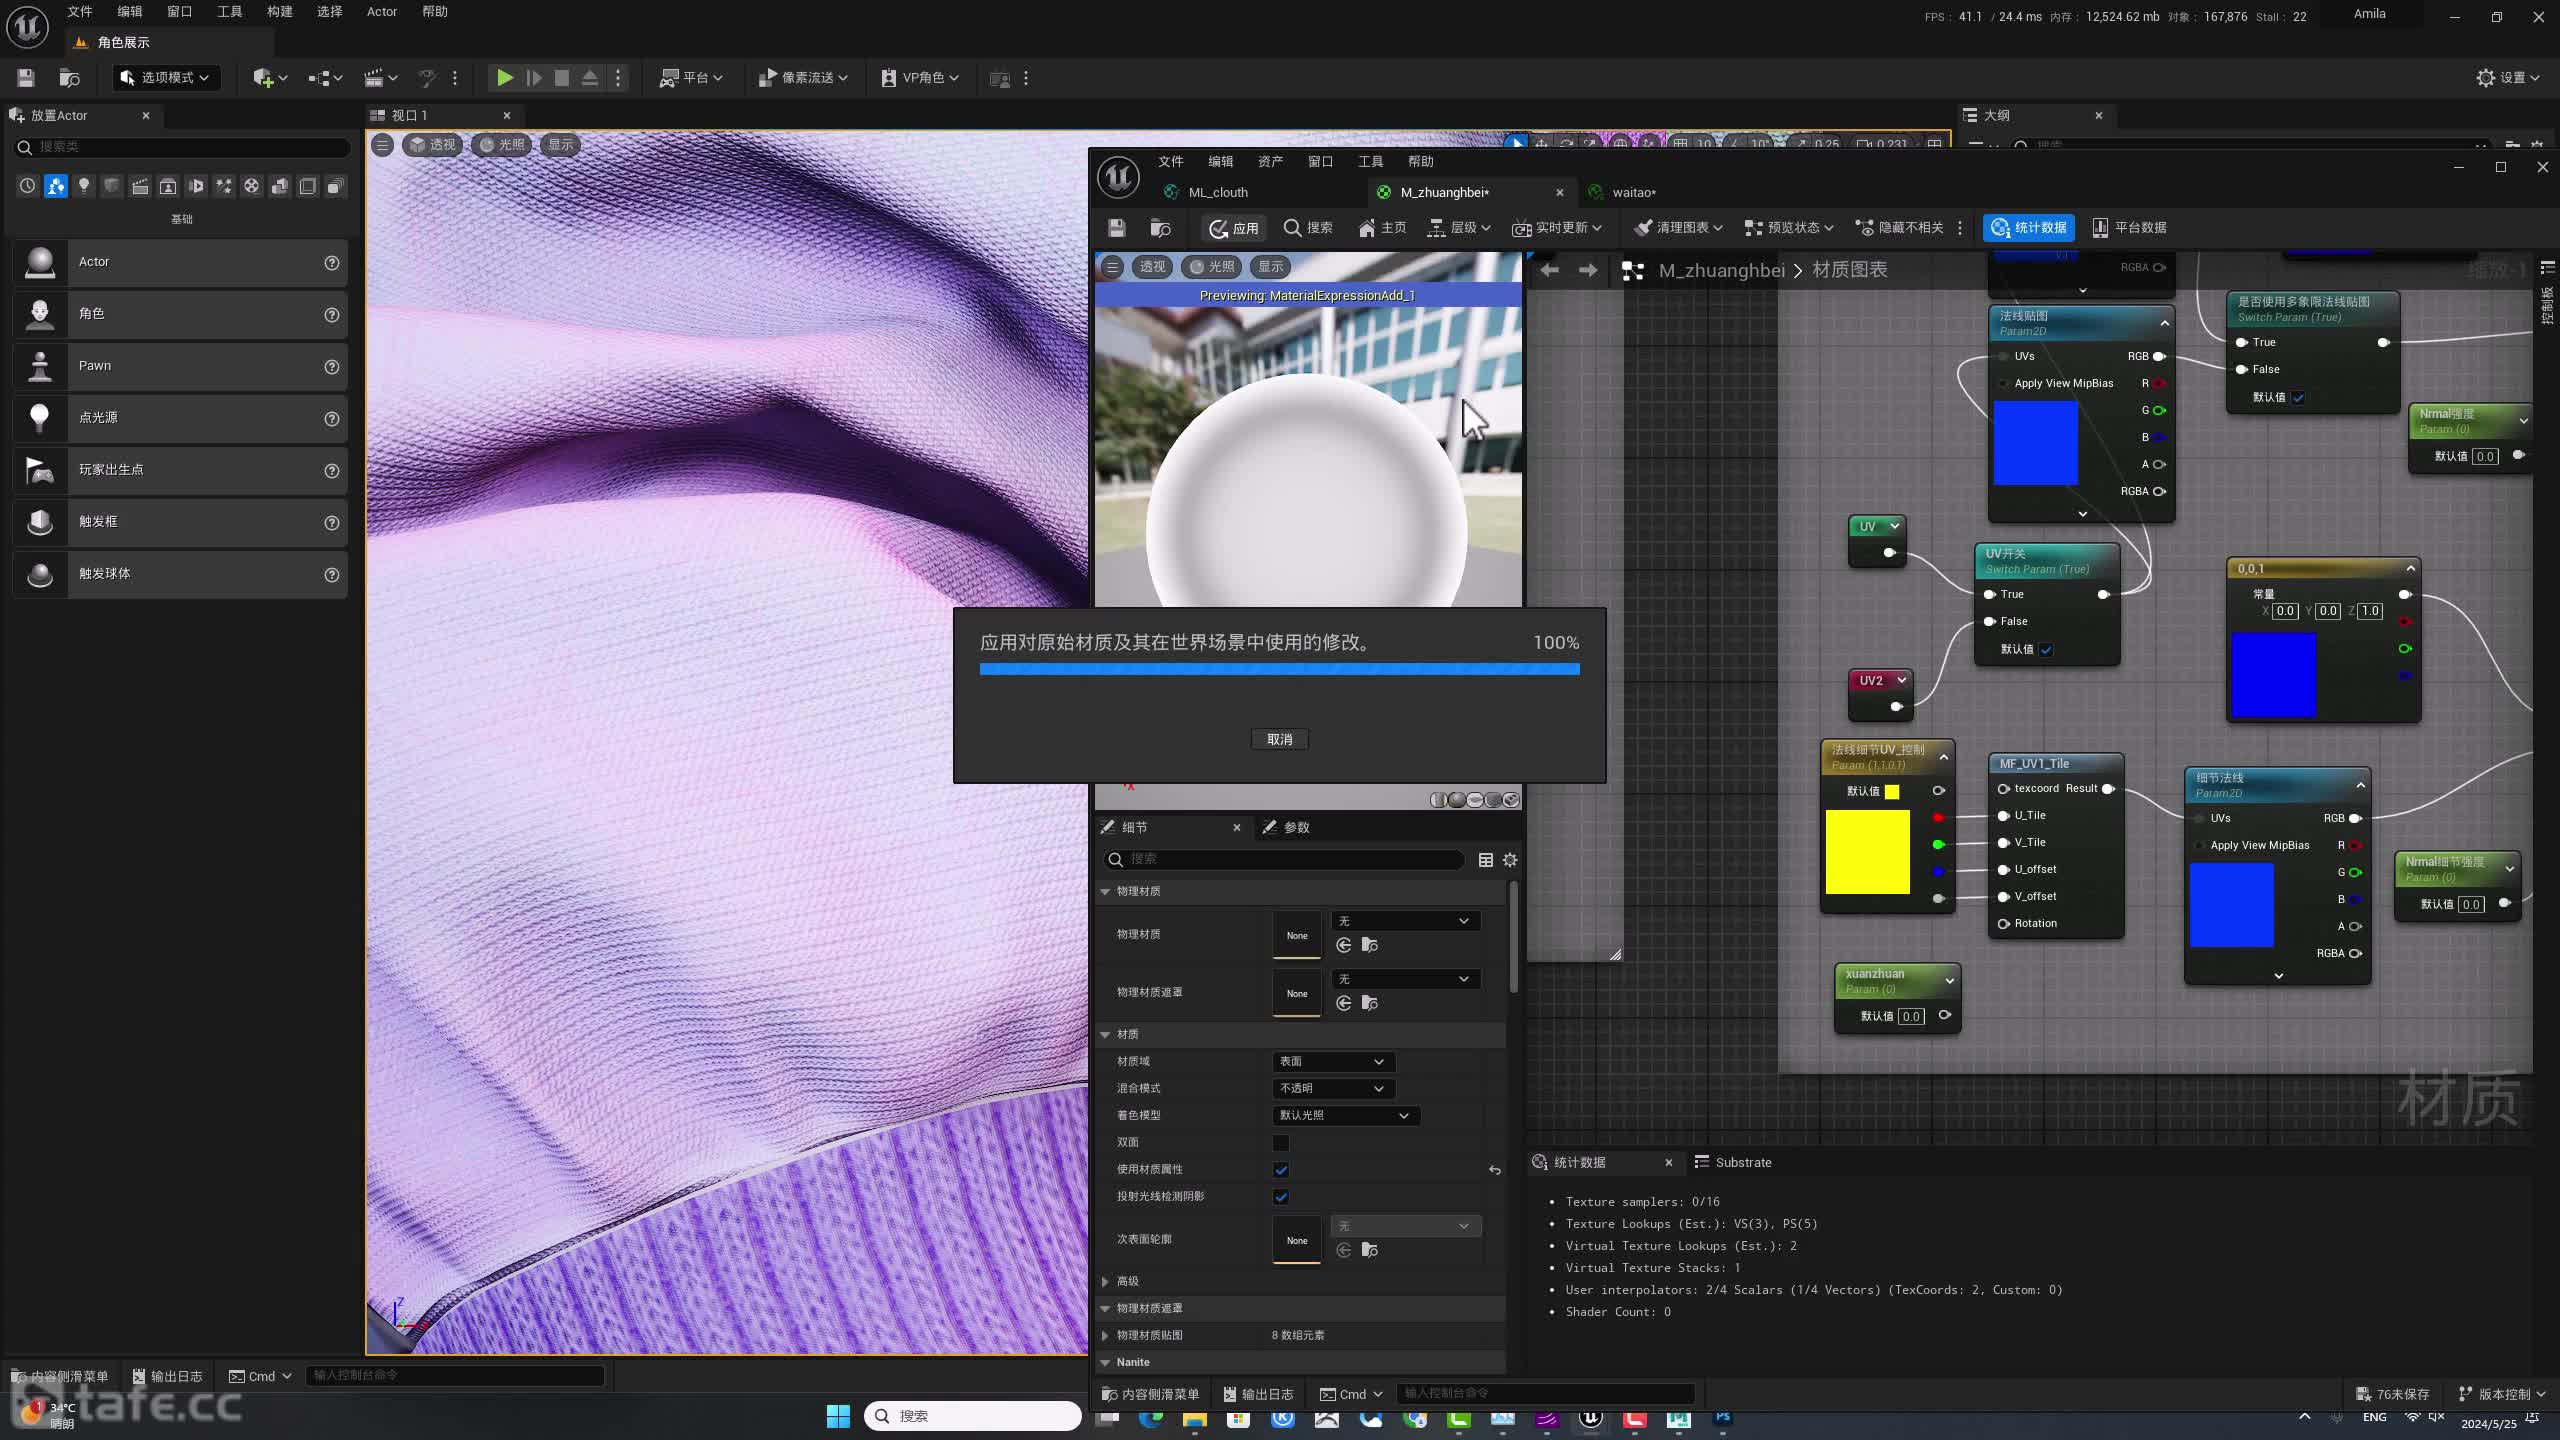This screenshot has height=1440, width=2560.
Task: Open 材质域 dropdown showing 表面
Action: pyautogui.click(x=1333, y=1062)
